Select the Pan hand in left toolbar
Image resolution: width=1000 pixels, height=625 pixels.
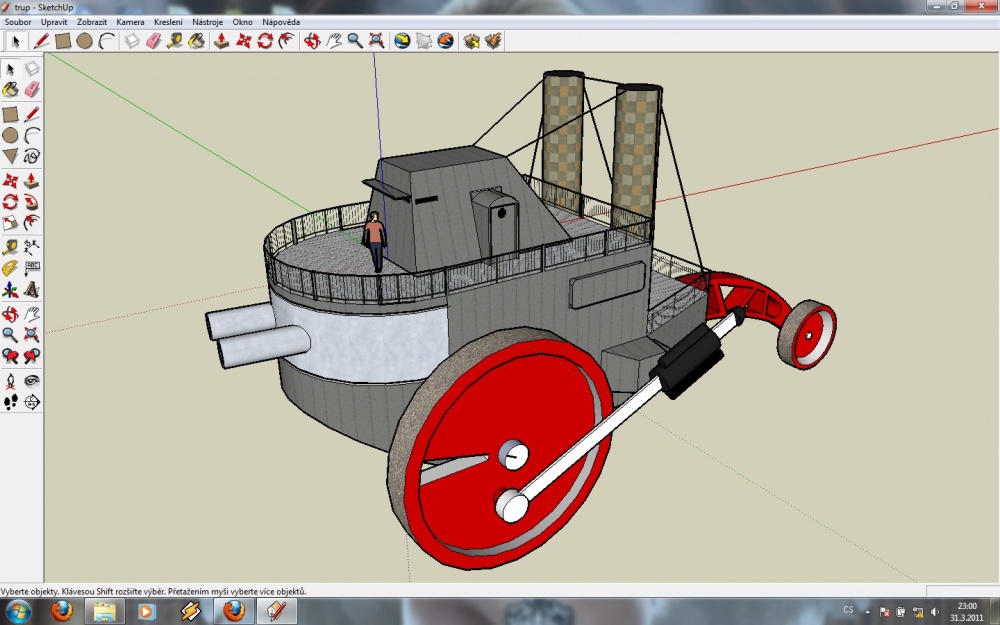(31, 314)
